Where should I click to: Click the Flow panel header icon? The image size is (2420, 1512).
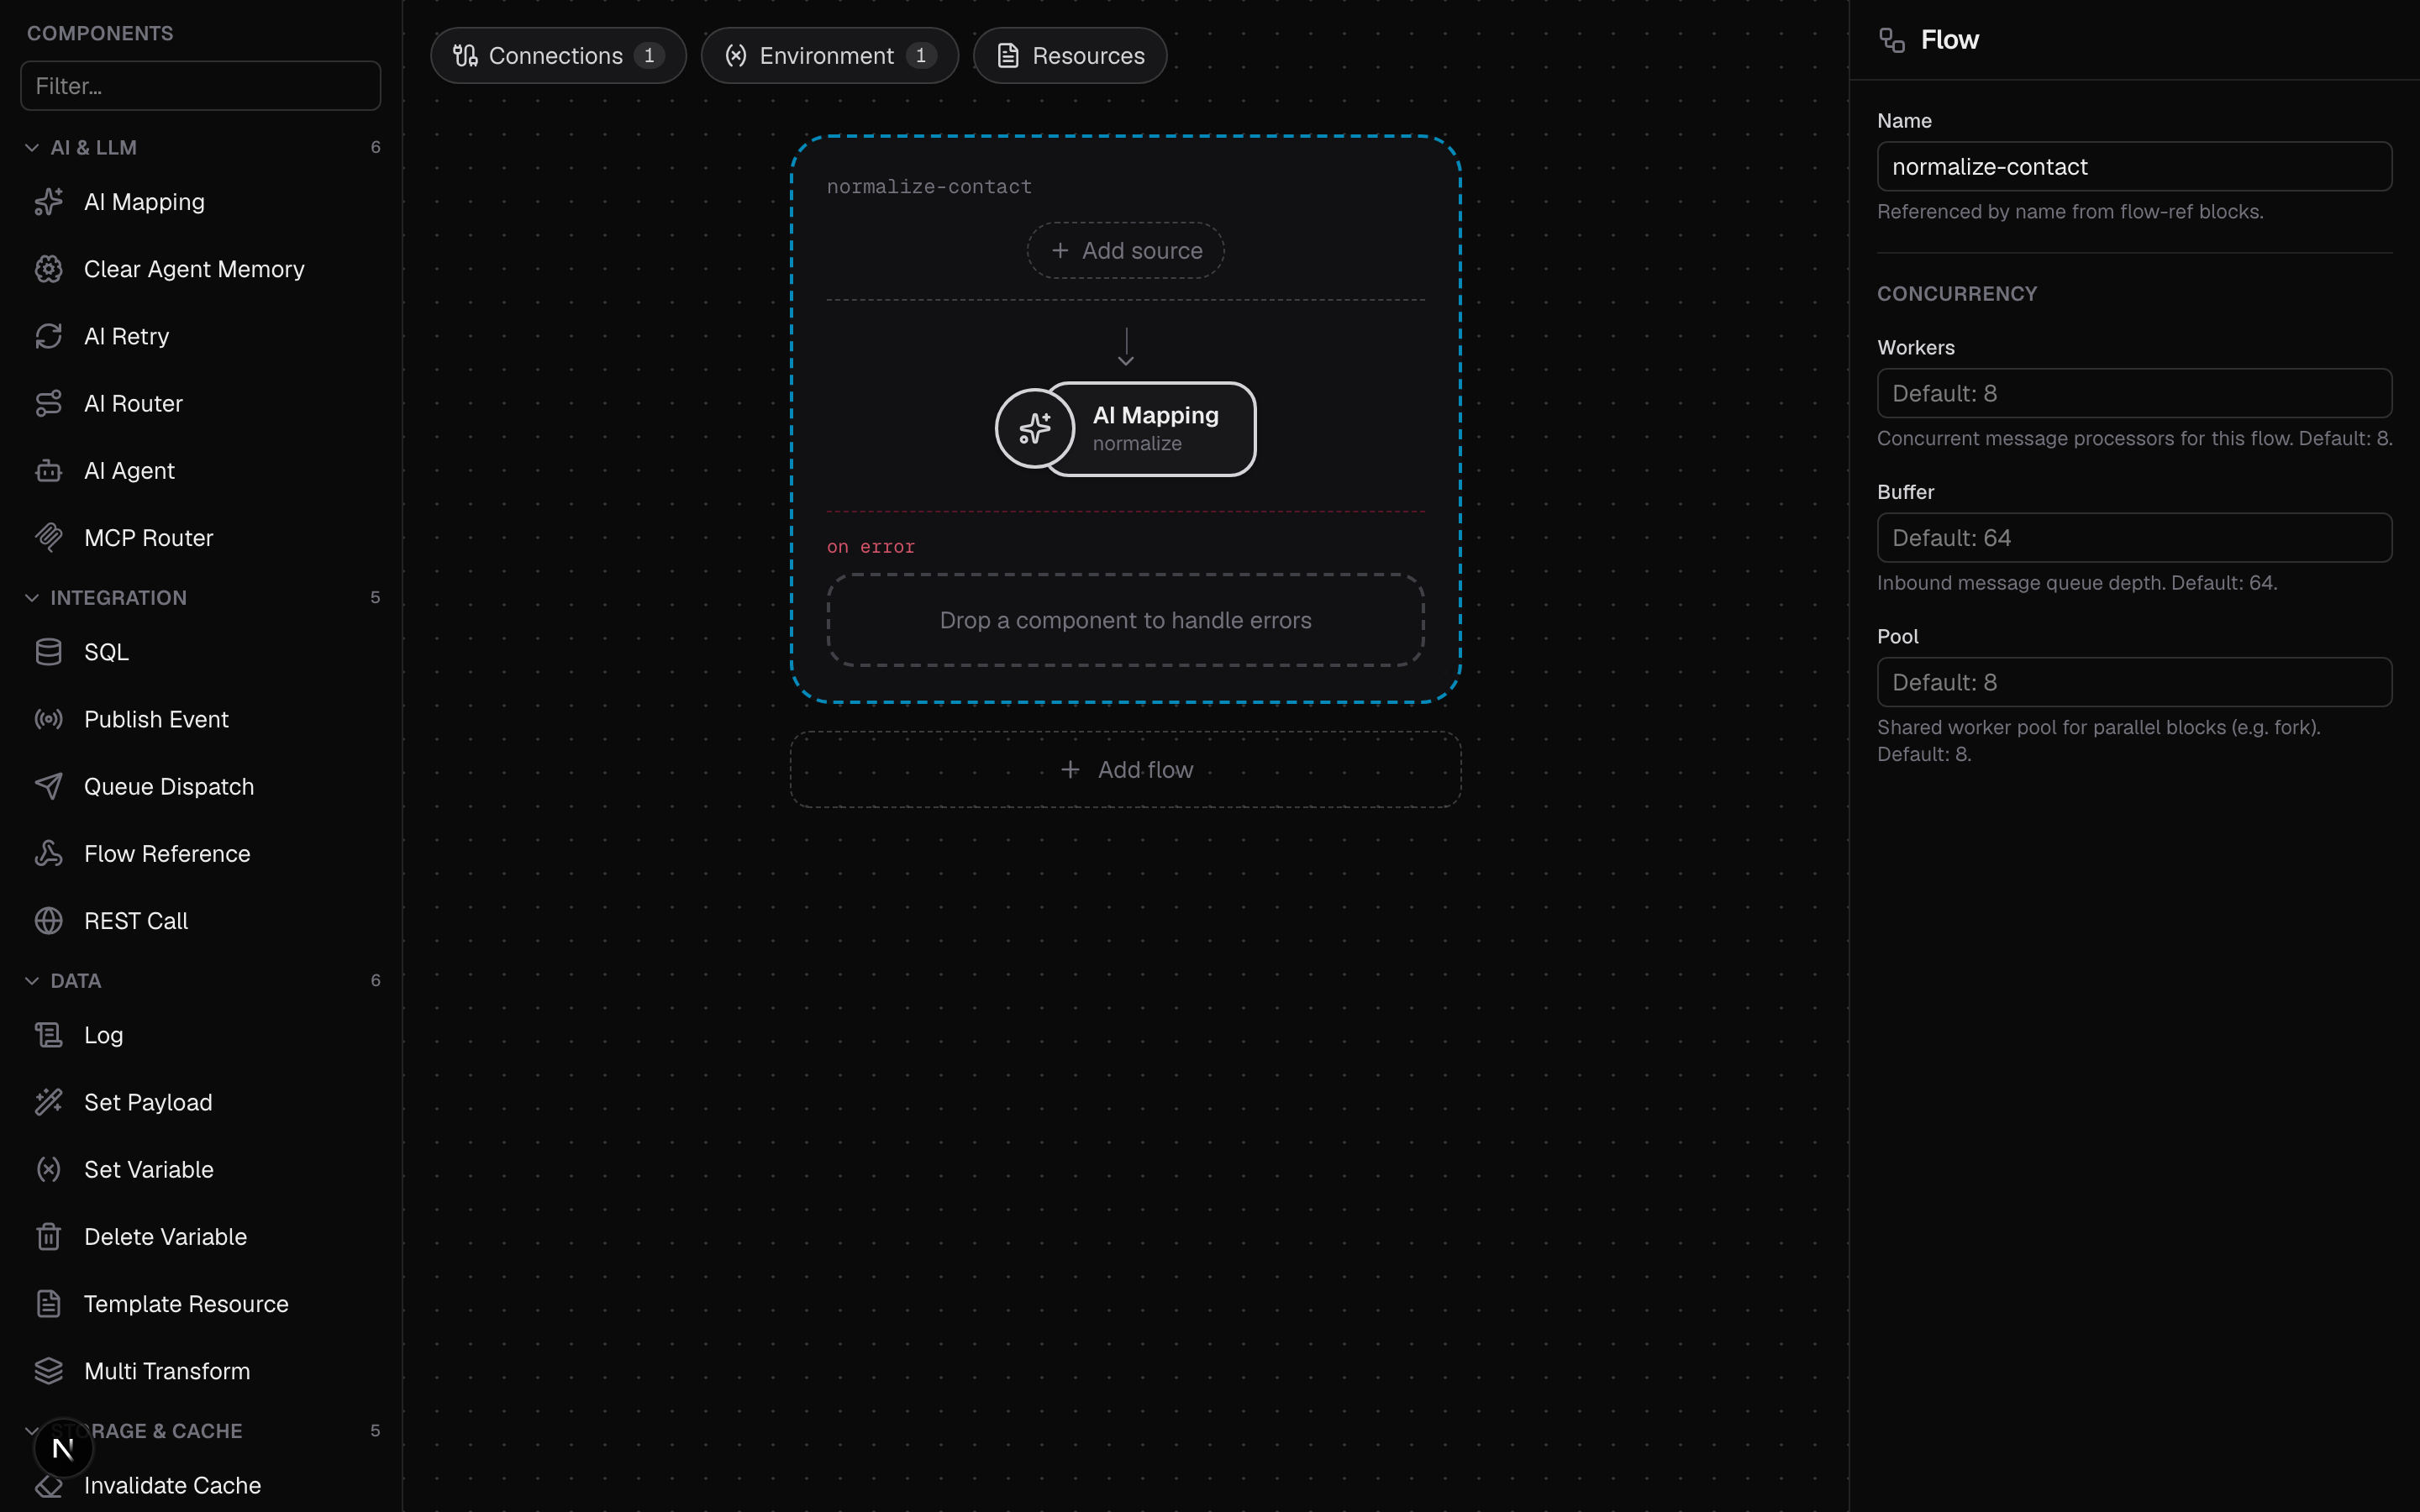click(x=1892, y=40)
